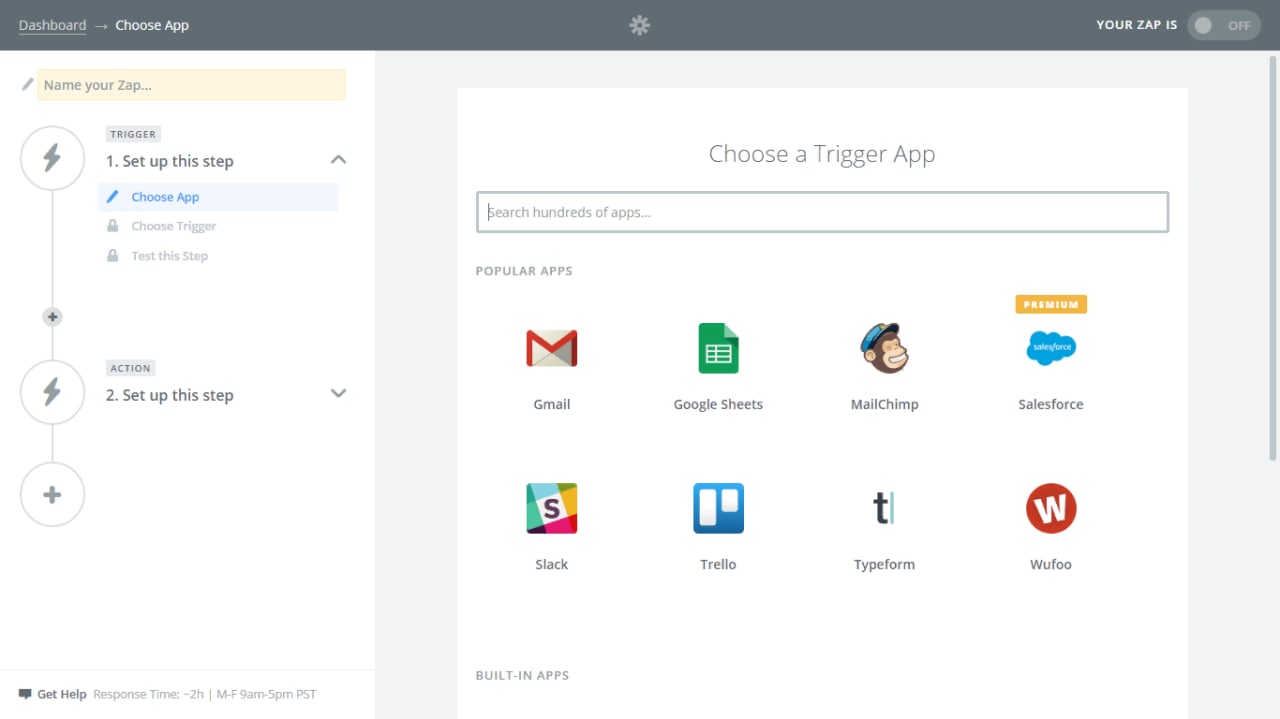Screen dimensions: 1280x719
Task: Pick the MailChimp monkey icon
Action: pos(884,348)
